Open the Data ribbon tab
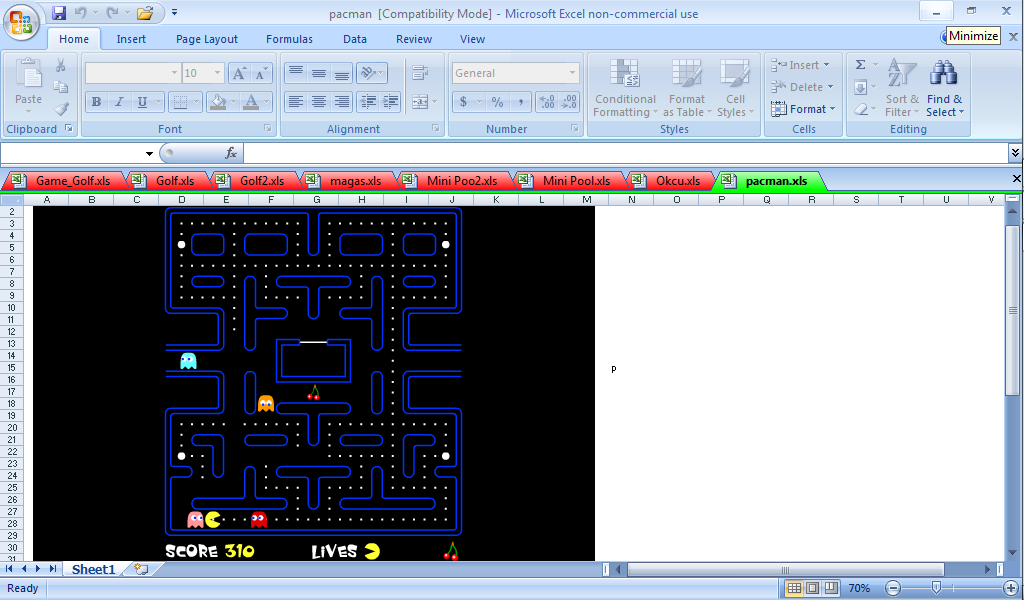The height and width of the screenshot is (600, 1024). click(355, 39)
